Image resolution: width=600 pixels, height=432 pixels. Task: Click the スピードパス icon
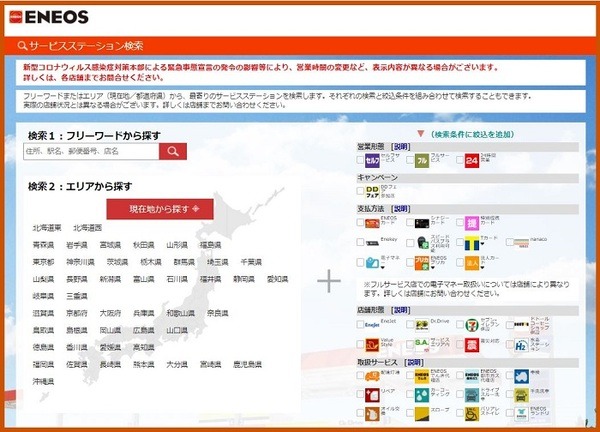pos(422,243)
